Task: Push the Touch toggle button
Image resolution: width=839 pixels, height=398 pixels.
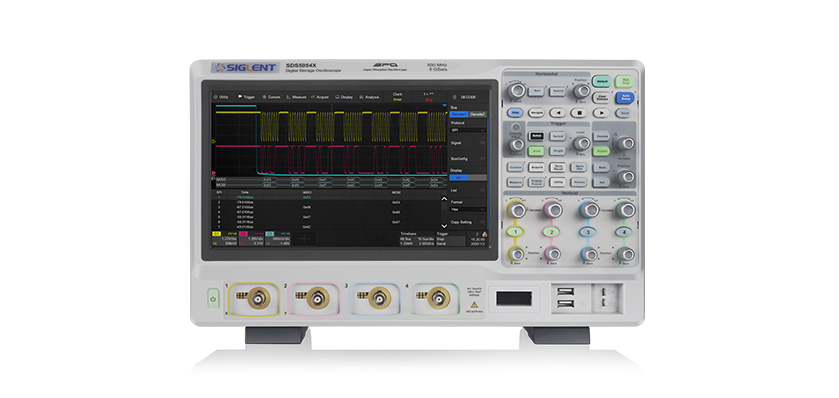Action: pyautogui.click(x=623, y=113)
